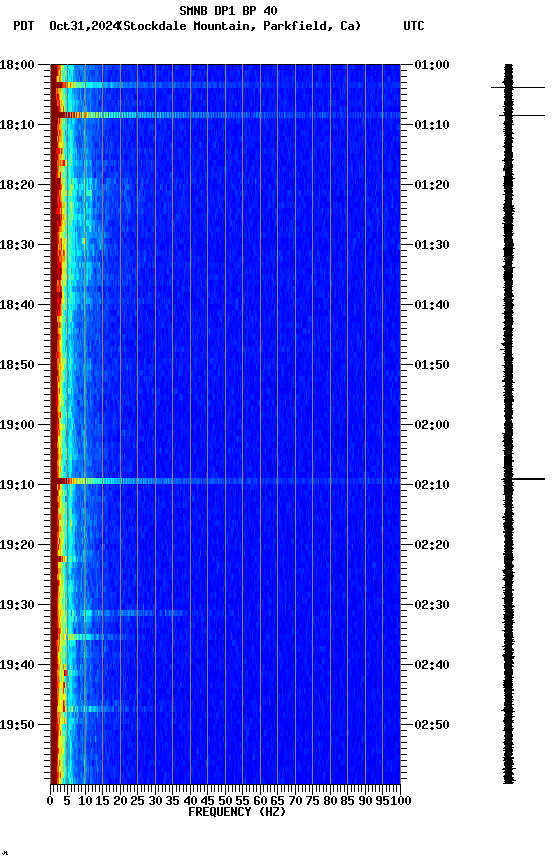Click the '18:30' PDT time label
Image resolution: width=552 pixels, height=864 pixels.
(x=17, y=245)
